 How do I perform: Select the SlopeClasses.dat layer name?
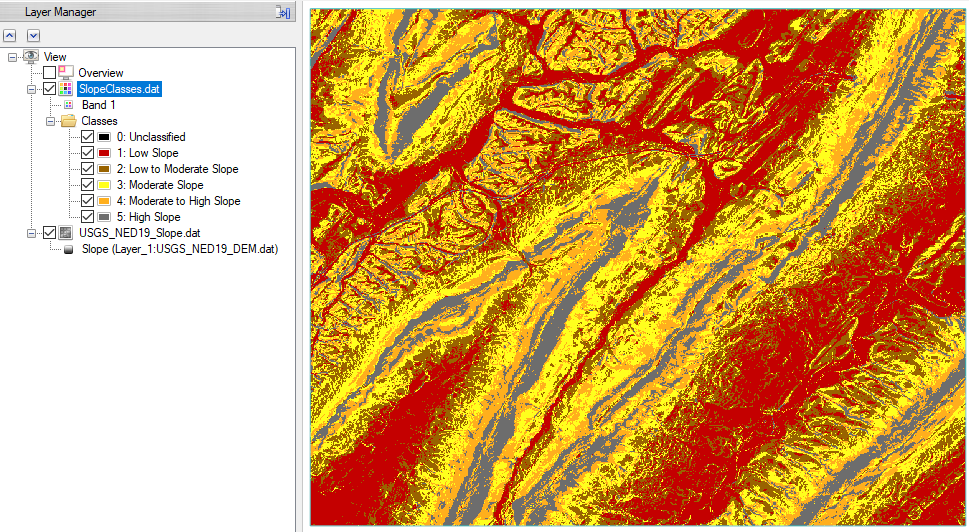pos(119,89)
